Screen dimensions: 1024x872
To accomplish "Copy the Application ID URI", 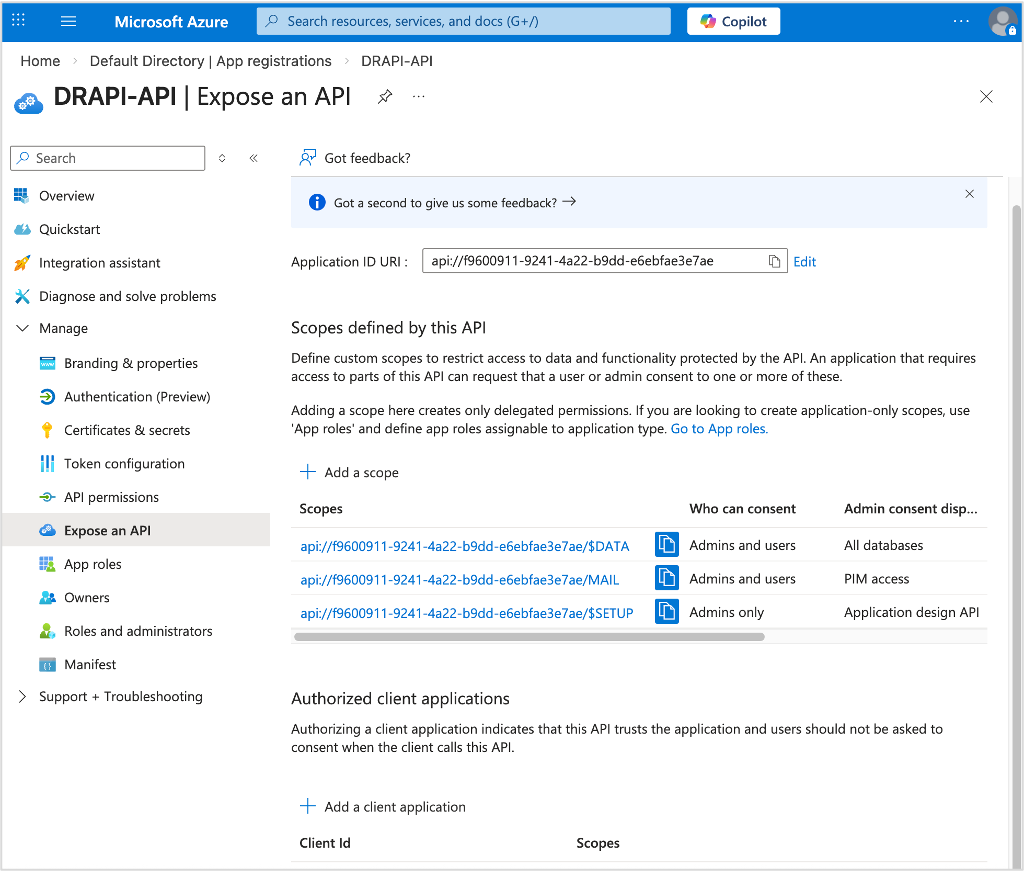I will (774, 261).
